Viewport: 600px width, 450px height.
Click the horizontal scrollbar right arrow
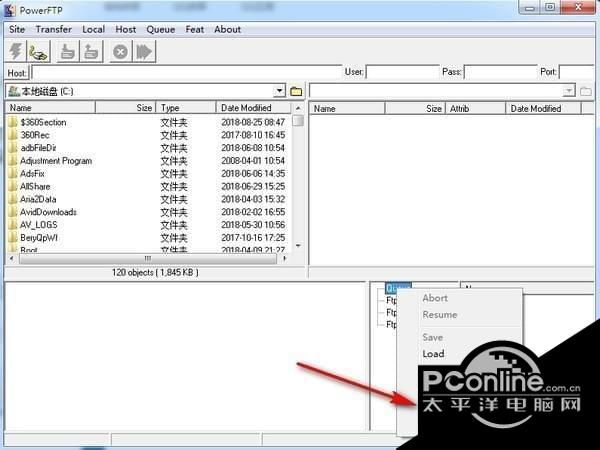point(284,259)
